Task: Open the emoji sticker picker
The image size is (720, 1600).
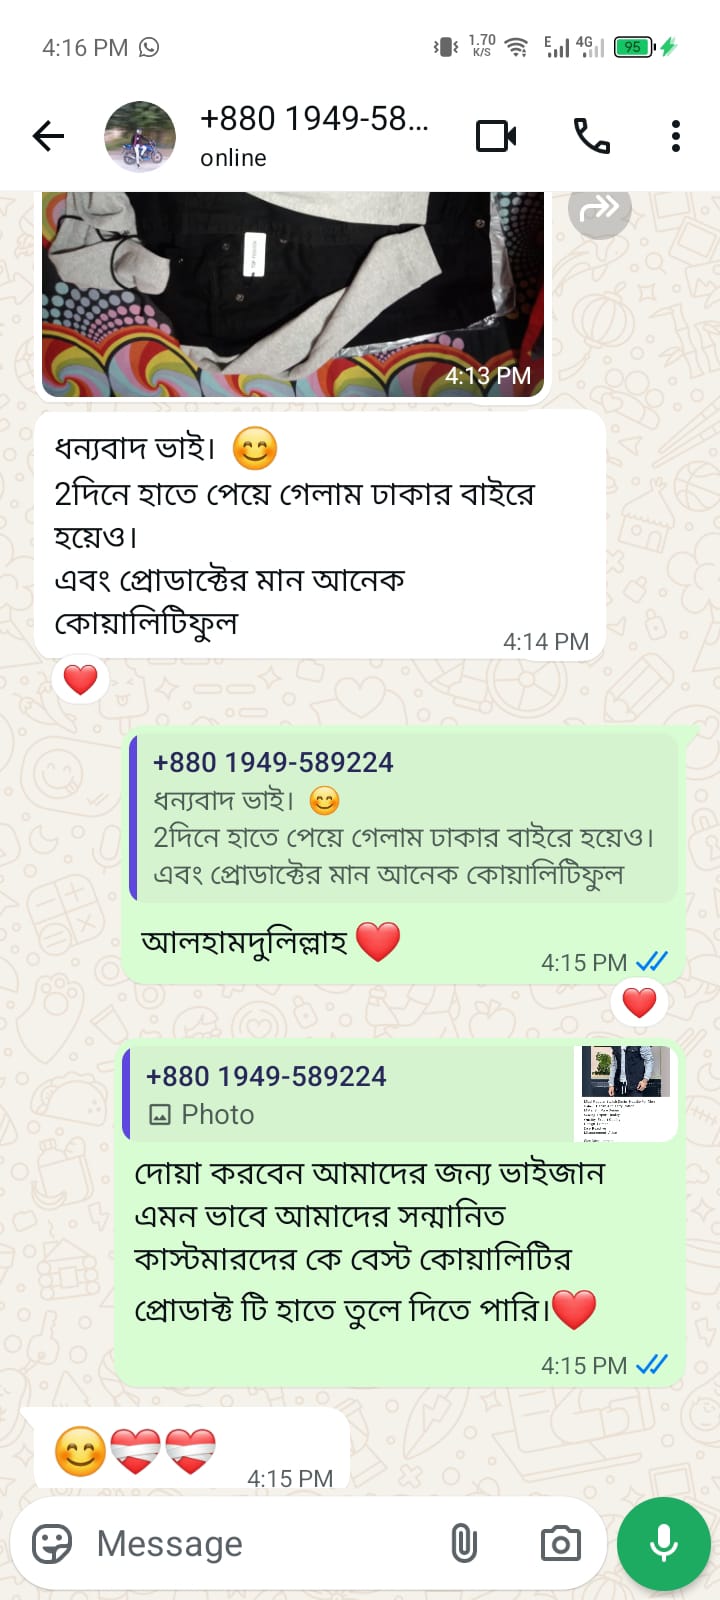Action: coord(52,1544)
